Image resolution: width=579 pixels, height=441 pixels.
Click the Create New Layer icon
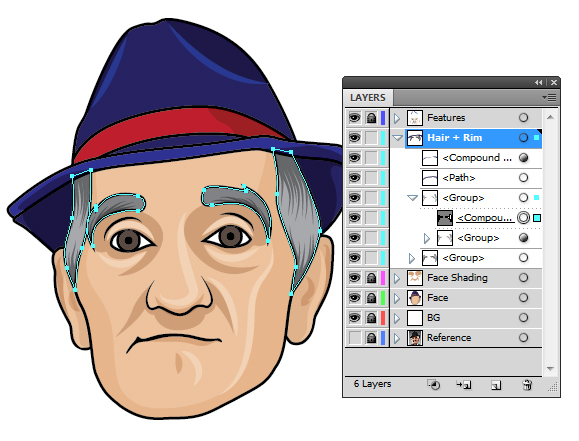[496, 385]
